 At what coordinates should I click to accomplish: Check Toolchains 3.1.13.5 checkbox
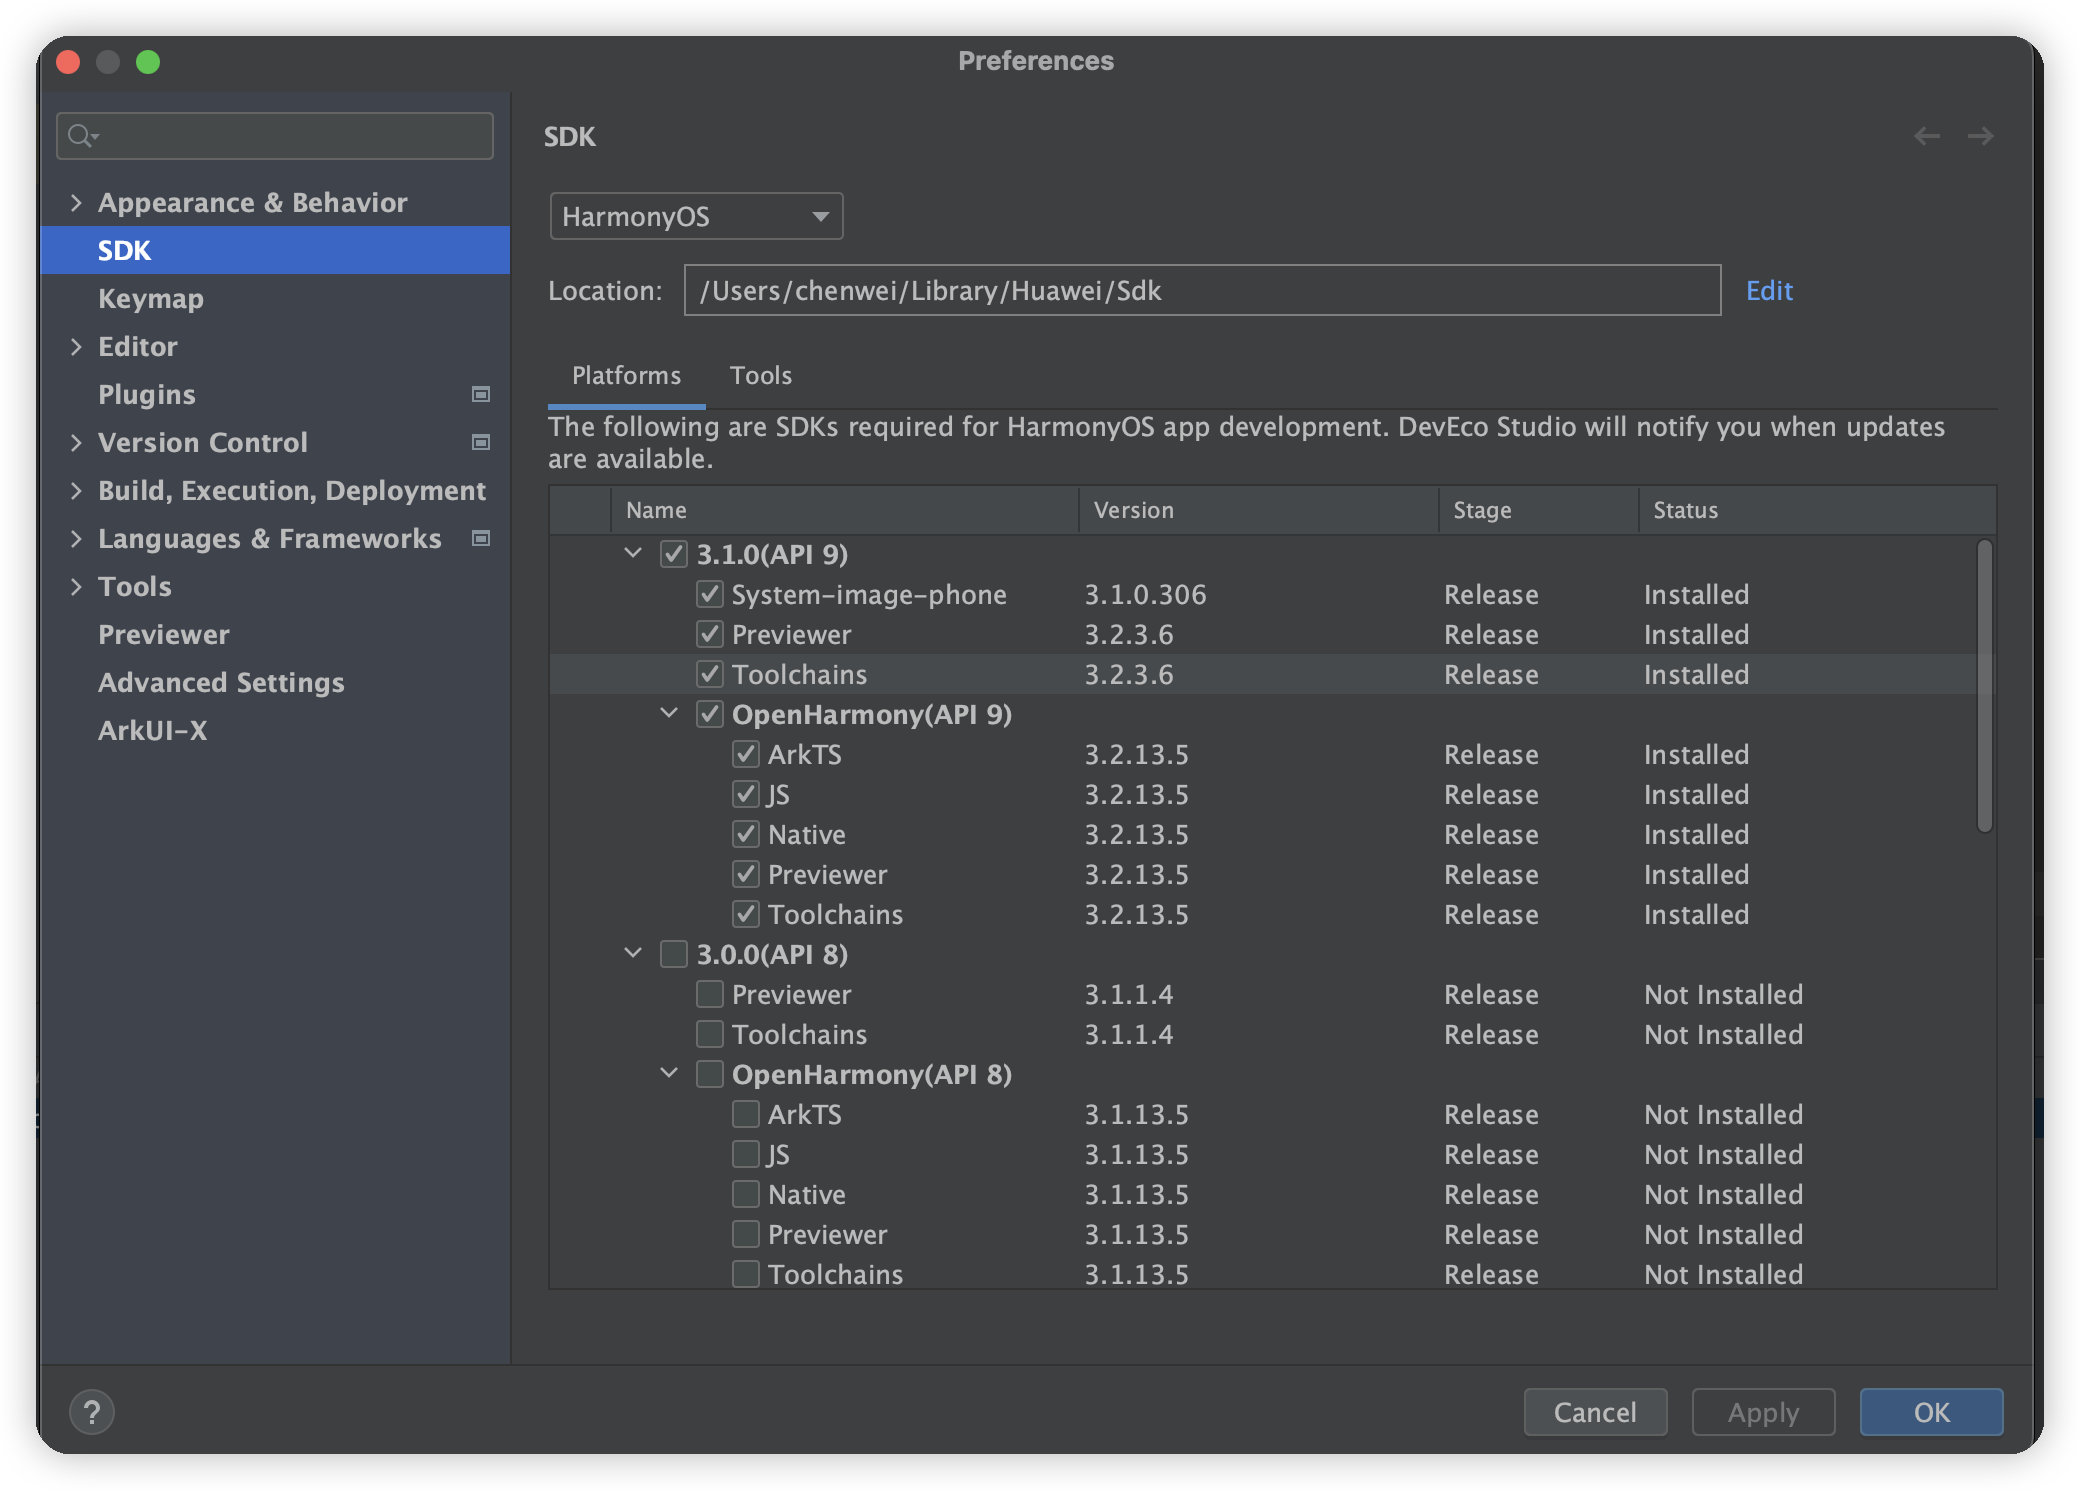click(745, 1274)
